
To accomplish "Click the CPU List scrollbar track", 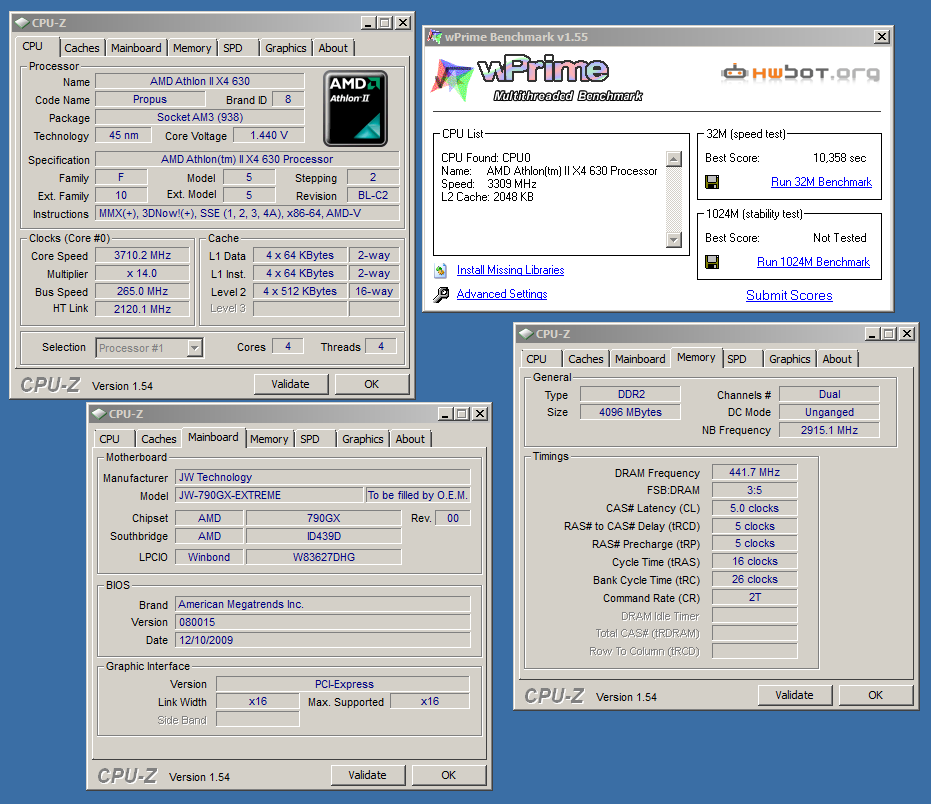I will 674,200.
